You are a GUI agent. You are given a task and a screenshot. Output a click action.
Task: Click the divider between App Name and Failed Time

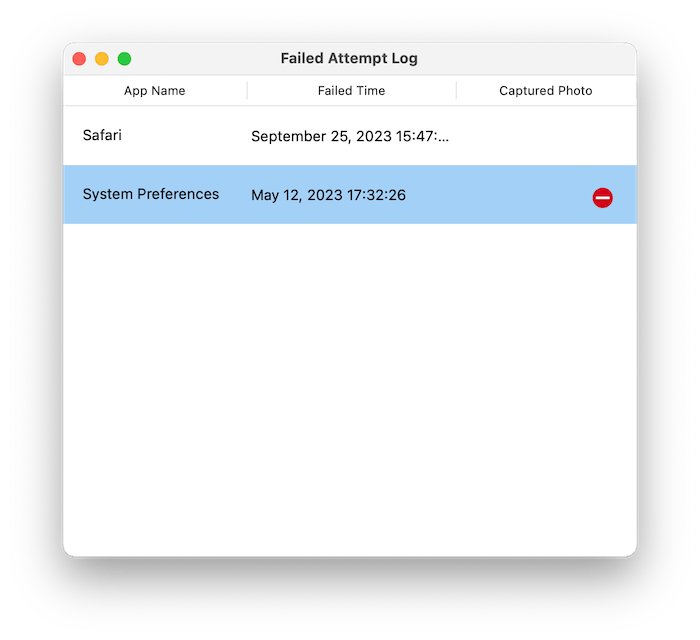click(x=247, y=91)
